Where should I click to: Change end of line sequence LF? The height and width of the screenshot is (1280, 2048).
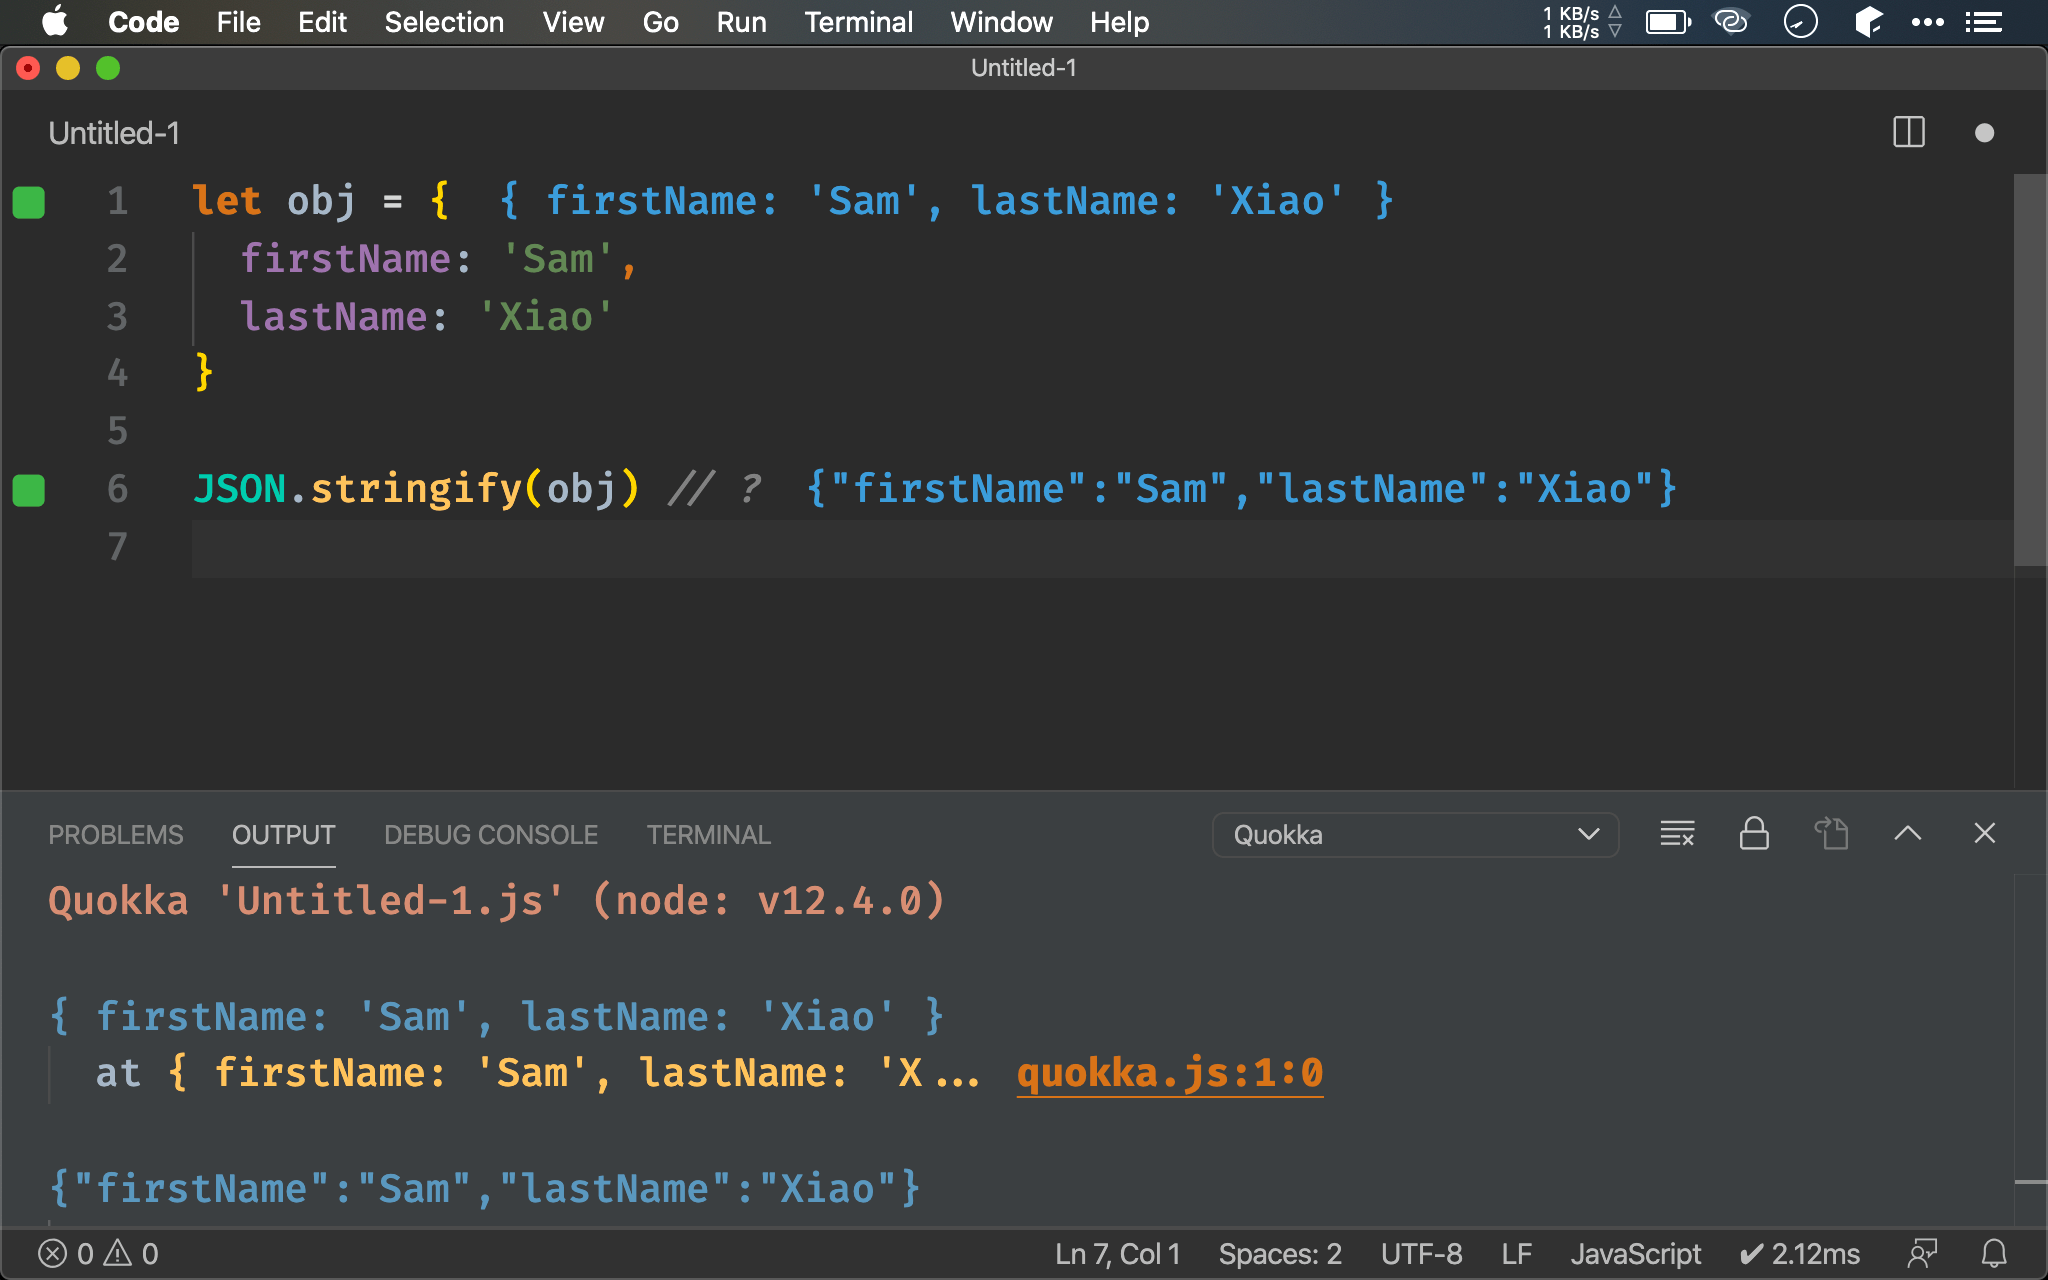pos(1516,1254)
